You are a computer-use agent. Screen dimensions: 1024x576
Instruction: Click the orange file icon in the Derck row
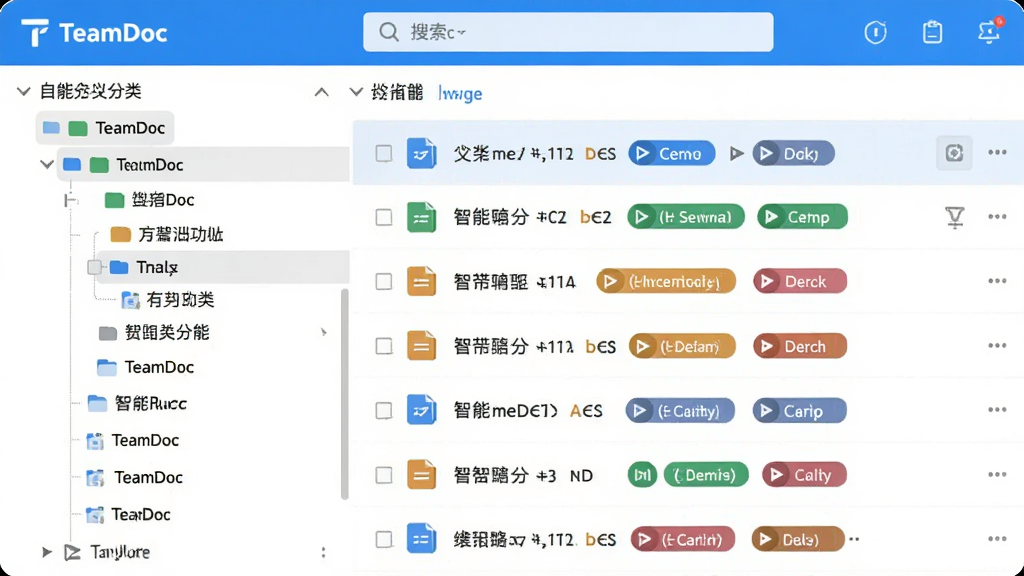(x=421, y=281)
